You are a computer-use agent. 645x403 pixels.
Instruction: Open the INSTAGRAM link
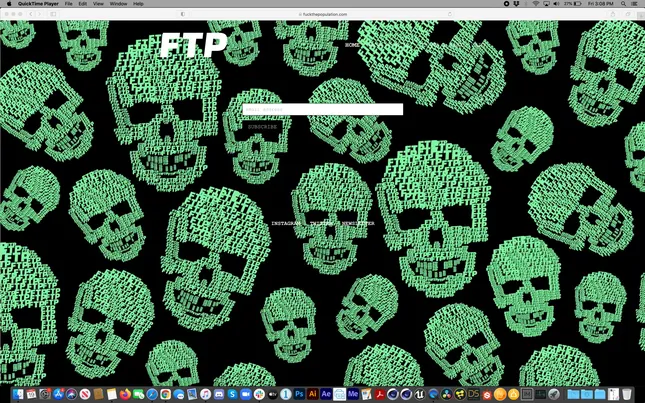[286, 223]
